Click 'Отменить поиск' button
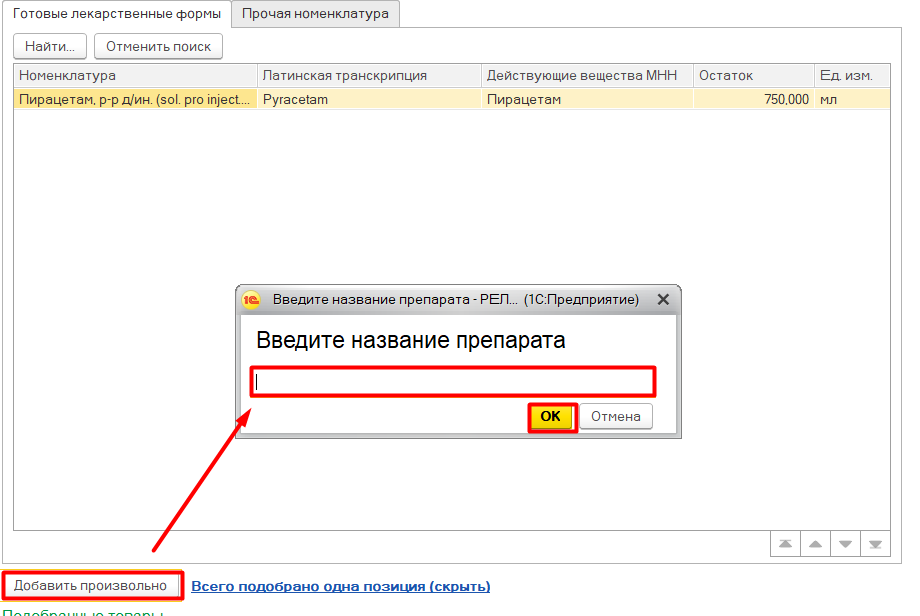This screenshot has height=616, width=920. click(x=158, y=46)
